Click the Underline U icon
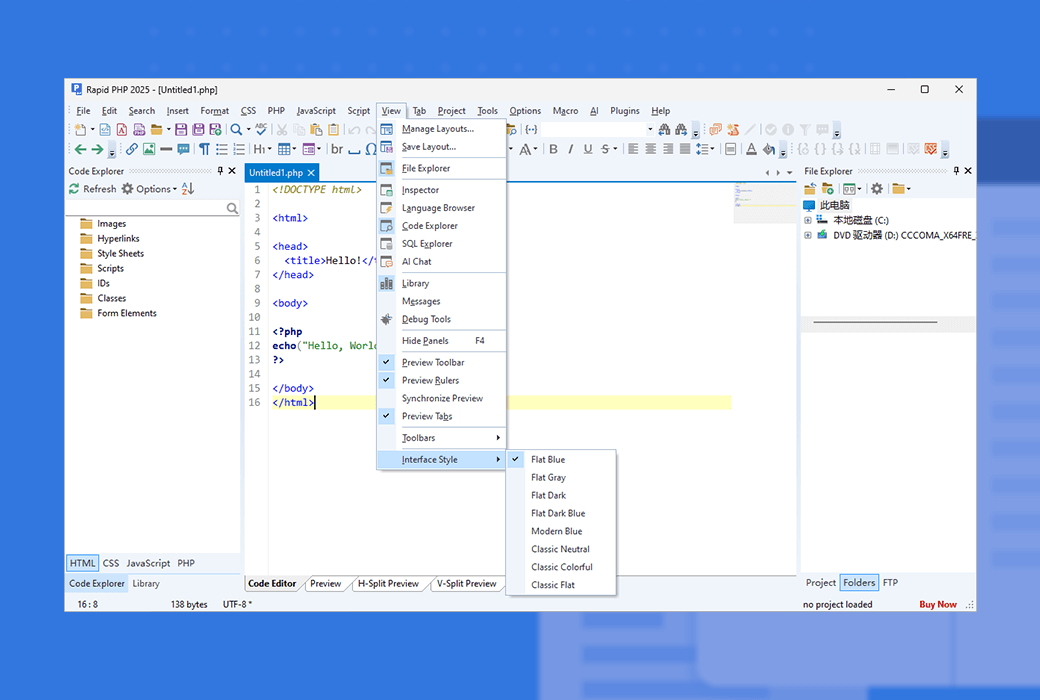 588,149
